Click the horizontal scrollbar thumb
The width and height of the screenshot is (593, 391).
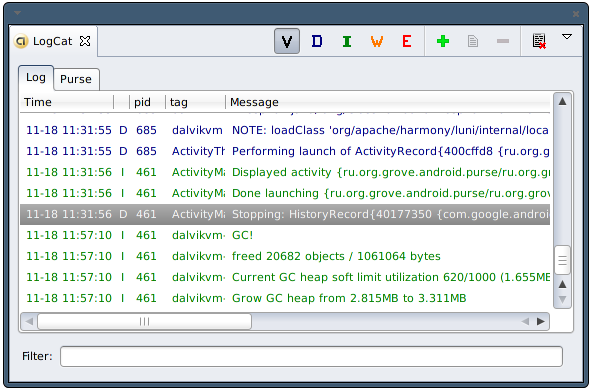click(x=144, y=321)
